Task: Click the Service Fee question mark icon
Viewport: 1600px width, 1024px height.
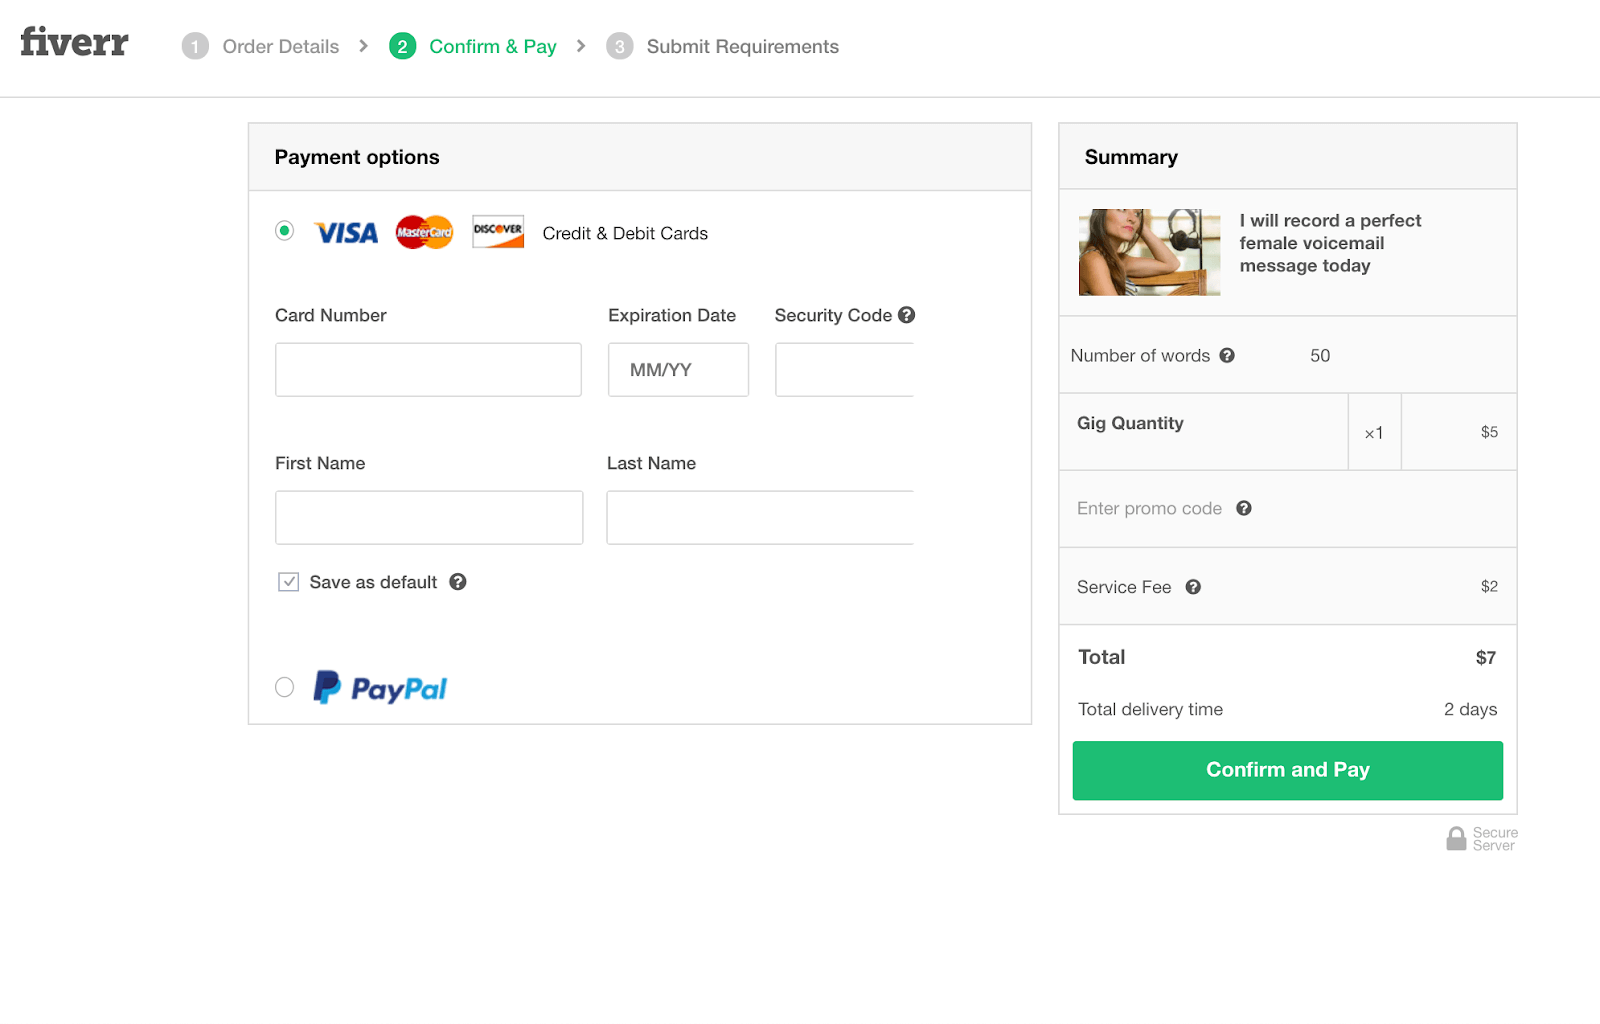Action: tap(1193, 587)
